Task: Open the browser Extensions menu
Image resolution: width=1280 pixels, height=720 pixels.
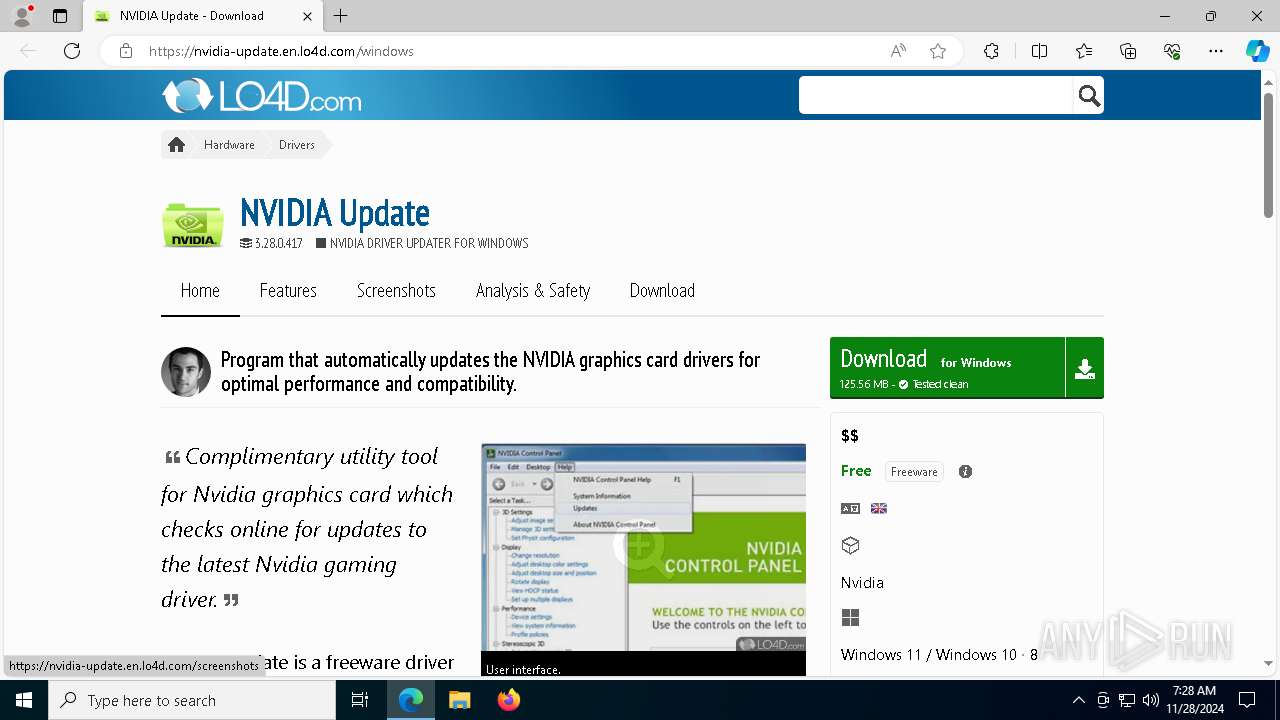Action: 991,51
